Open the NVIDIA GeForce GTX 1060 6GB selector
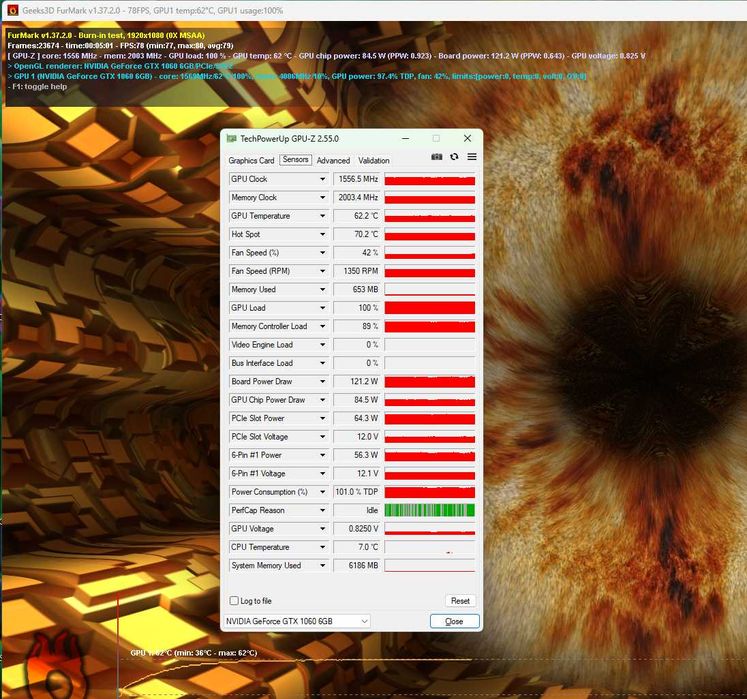 [x=297, y=621]
